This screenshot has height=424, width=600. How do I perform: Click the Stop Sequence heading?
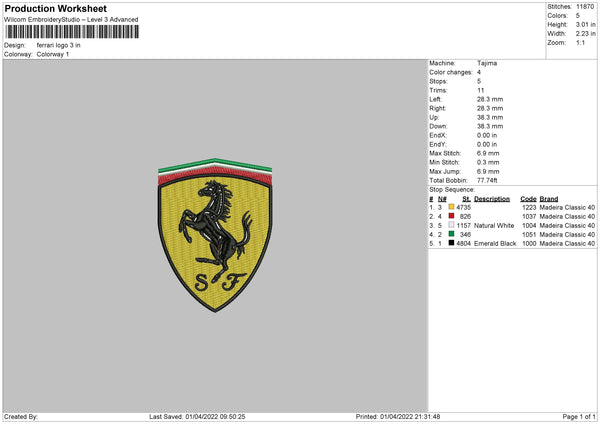(x=452, y=189)
